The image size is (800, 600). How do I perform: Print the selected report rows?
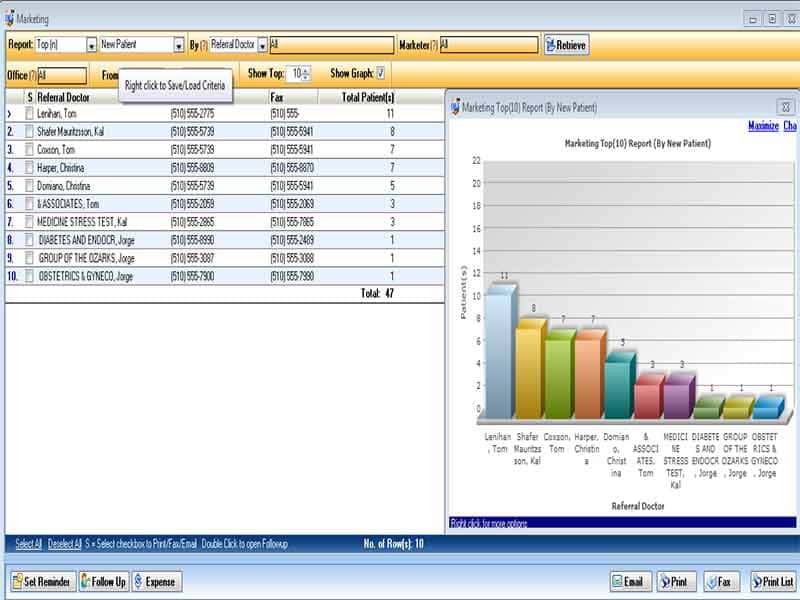click(x=676, y=581)
